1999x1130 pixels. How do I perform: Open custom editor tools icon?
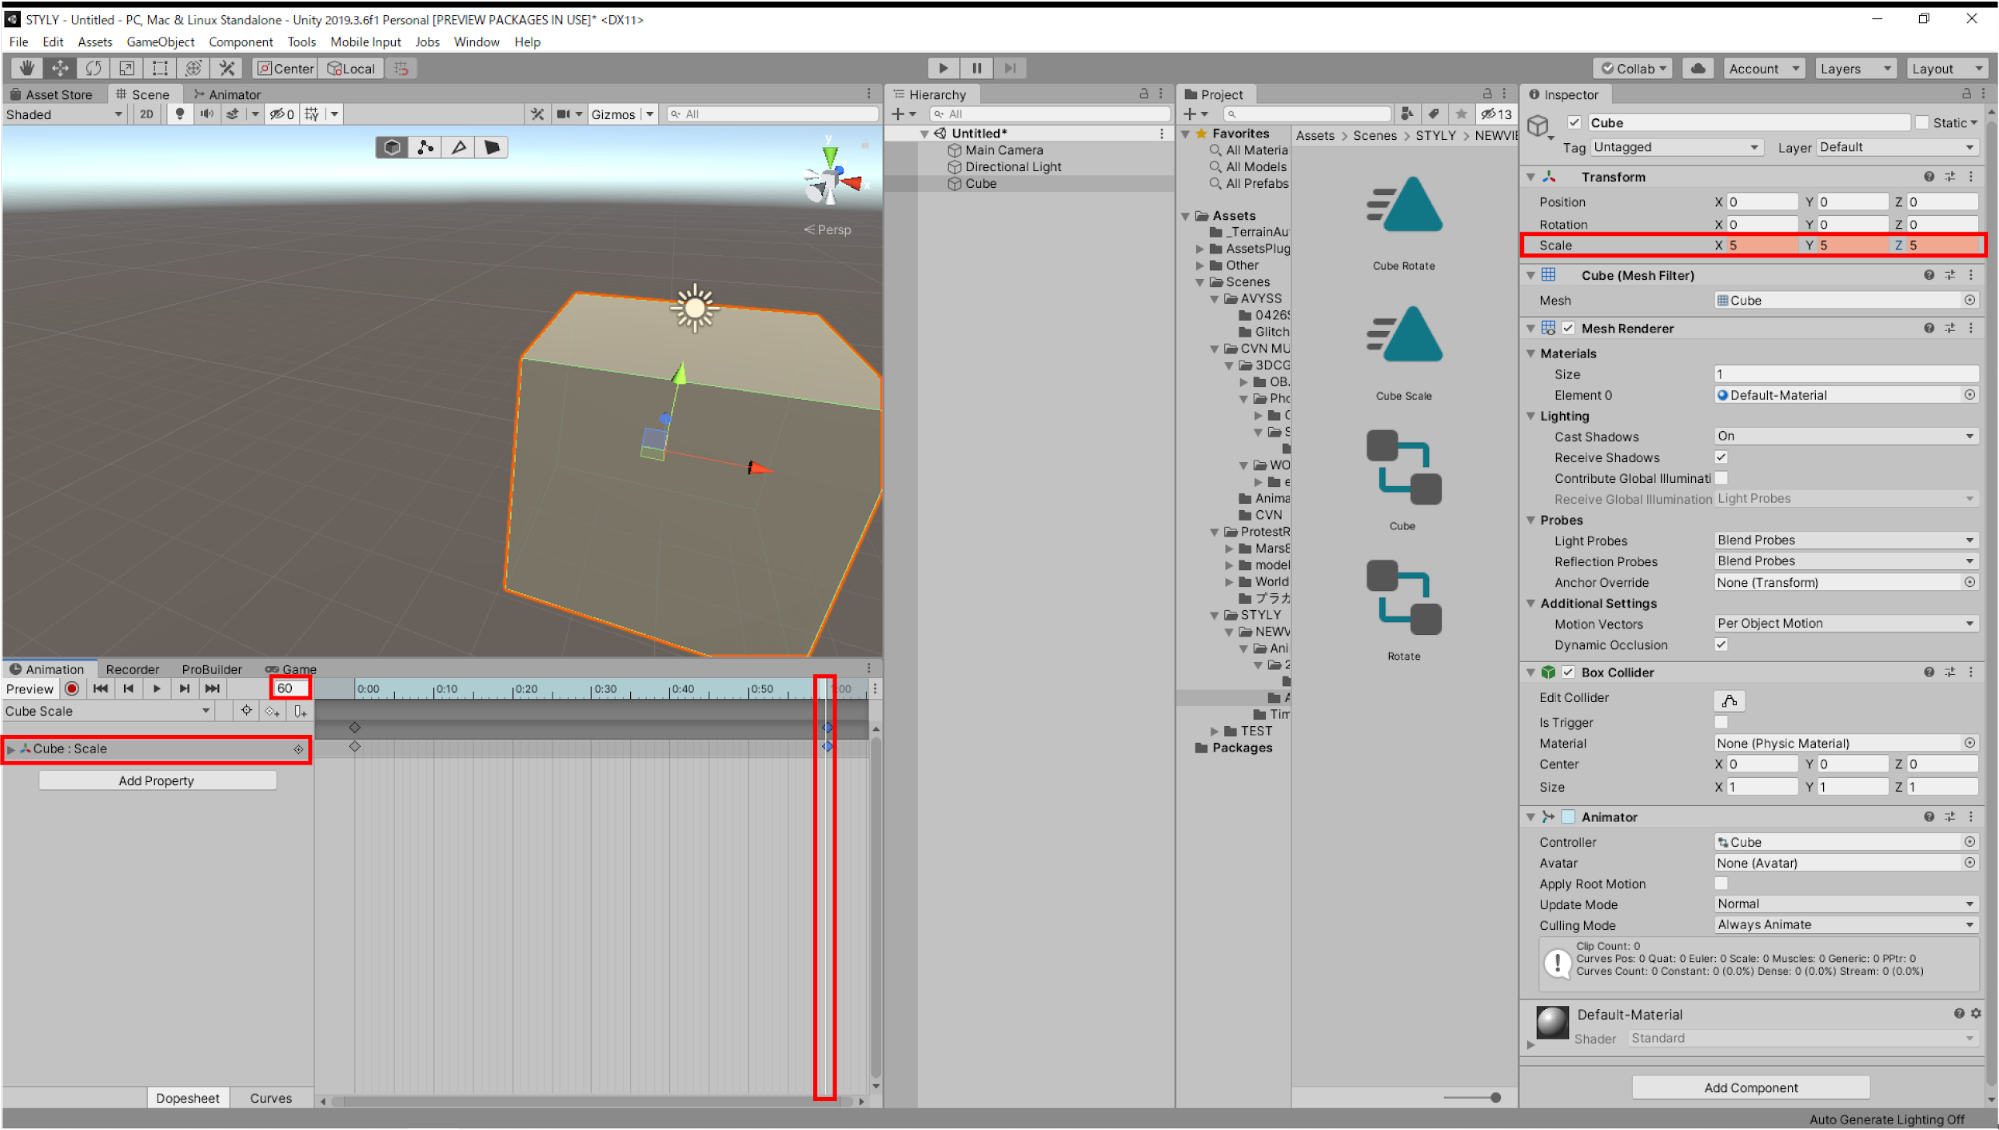click(x=227, y=68)
